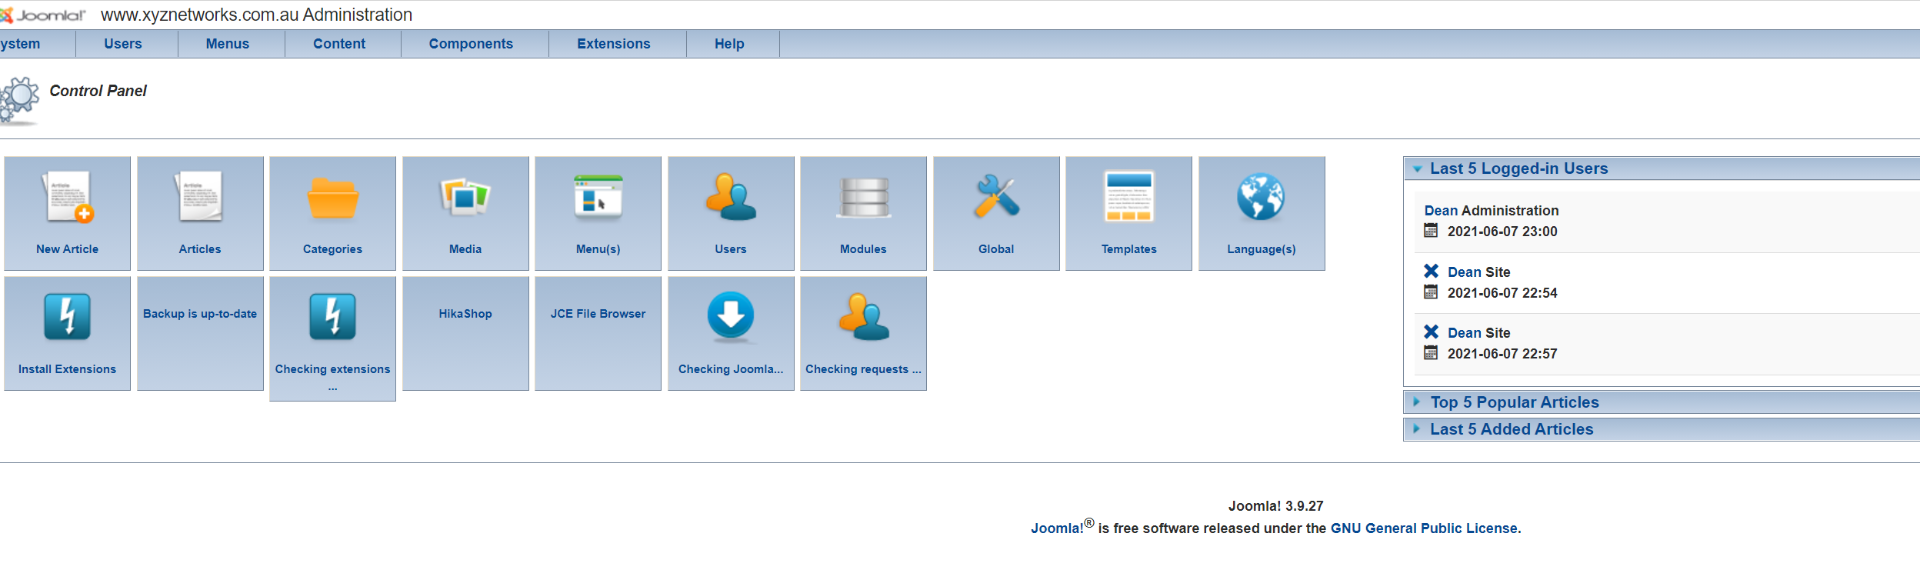Click calendar icon beside 2021-06-07 22:57
Image resolution: width=1920 pixels, height=584 pixels.
pyautogui.click(x=1431, y=353)
